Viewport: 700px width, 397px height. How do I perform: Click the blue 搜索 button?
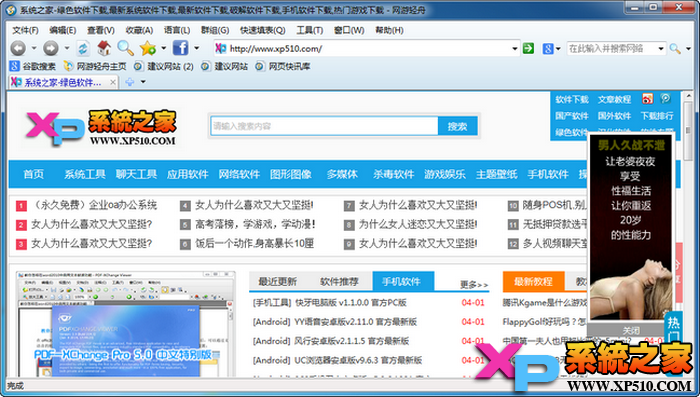tap(458, 126)
